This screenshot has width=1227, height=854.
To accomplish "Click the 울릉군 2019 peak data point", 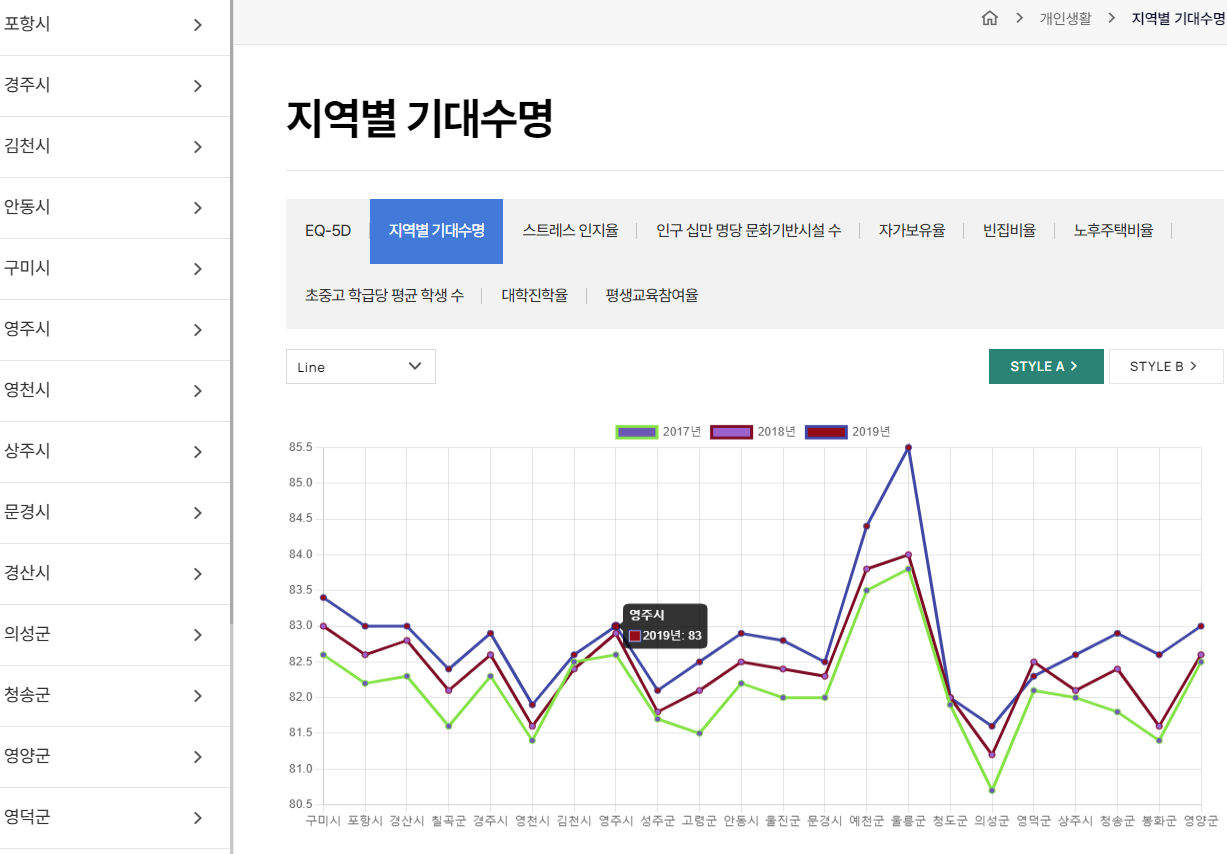I will 908,447.
